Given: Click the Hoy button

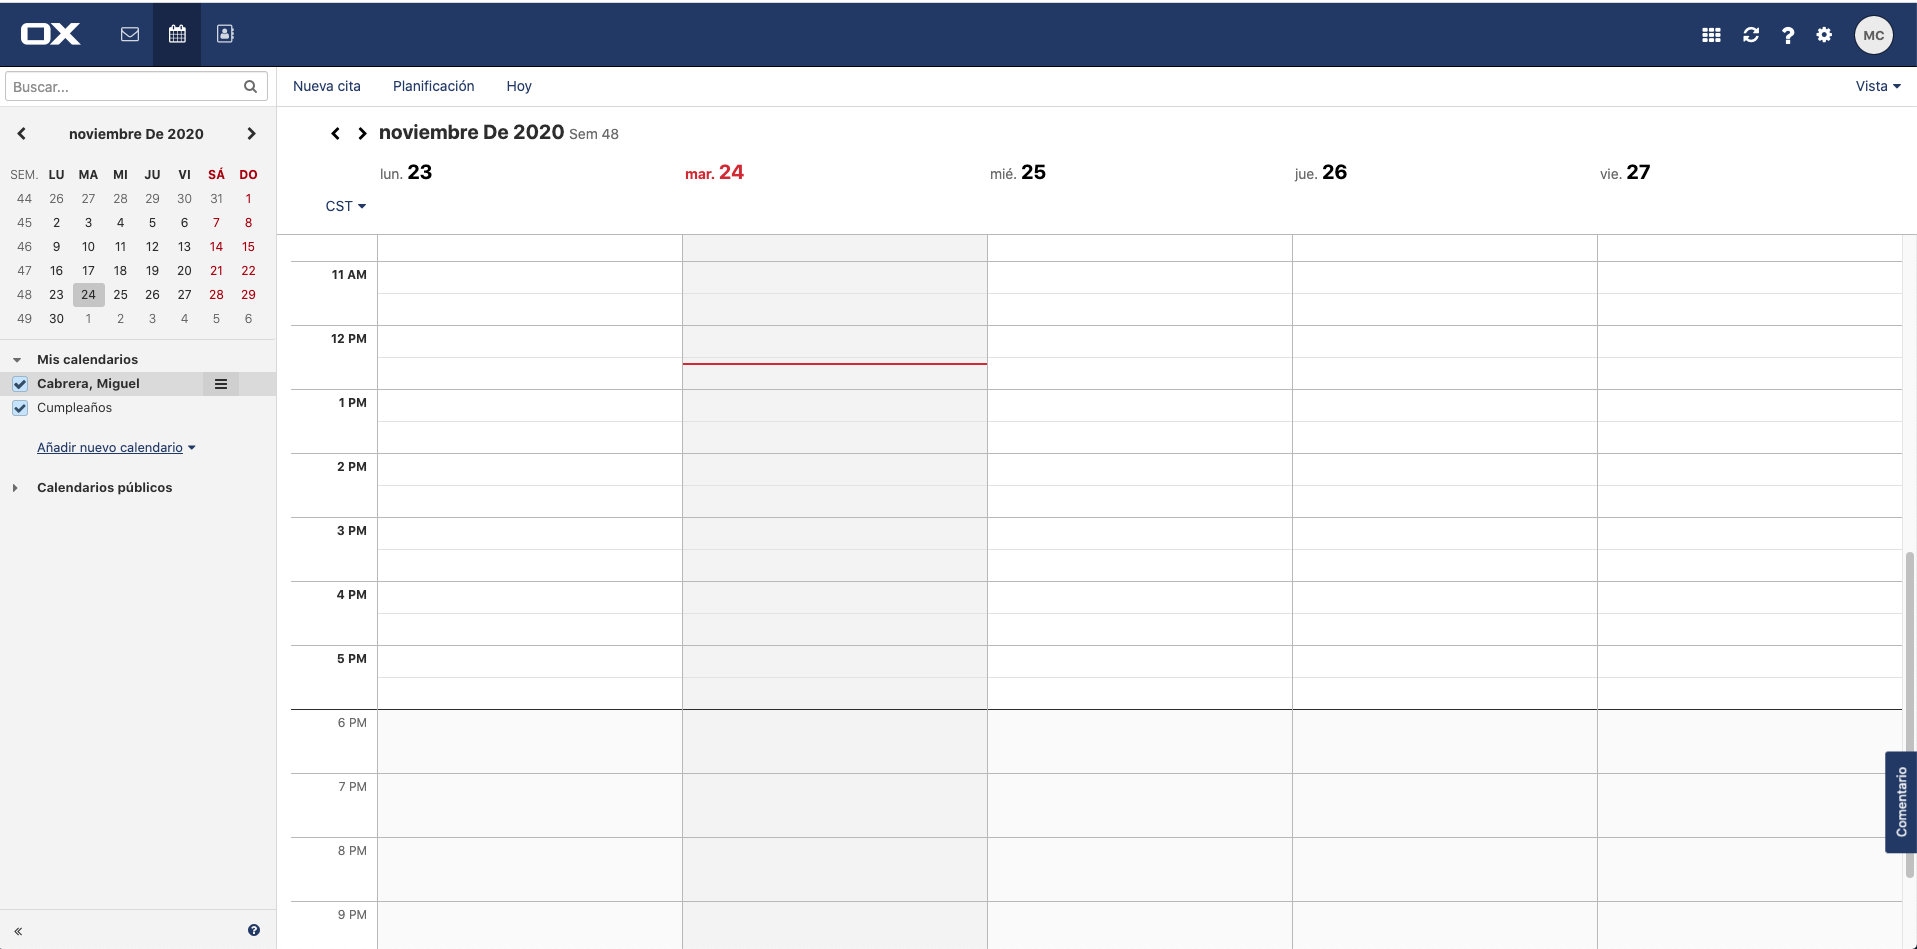Looking at the screenshot, I should click(518, 86).
